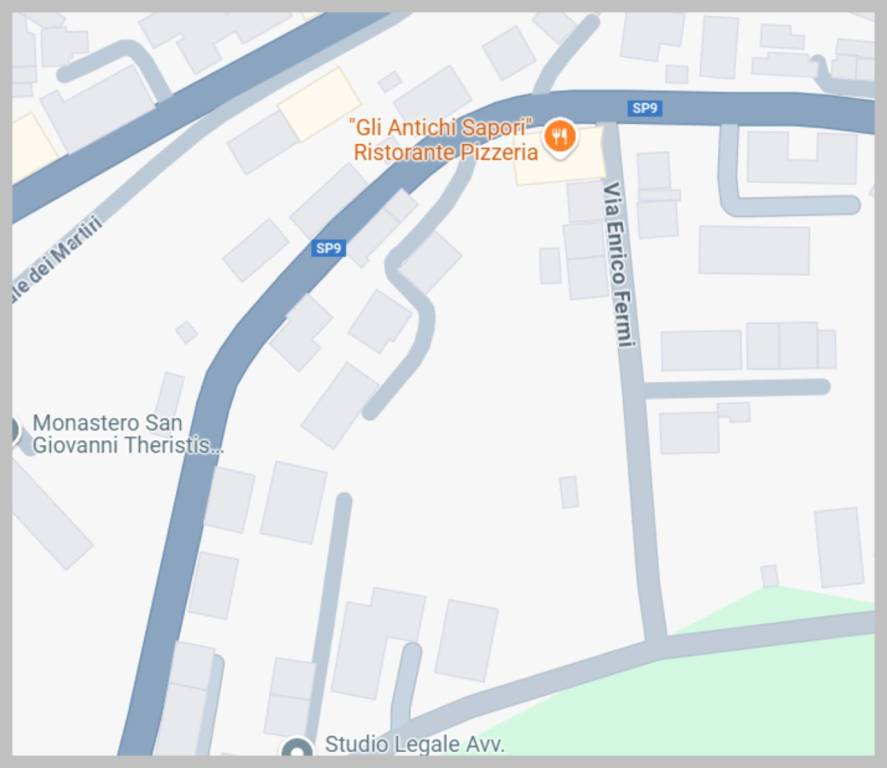887x768 pixels.
Task: Open the Gli Antichi Sapori Ristorante Pizzeria label
Action: point(444,140)
